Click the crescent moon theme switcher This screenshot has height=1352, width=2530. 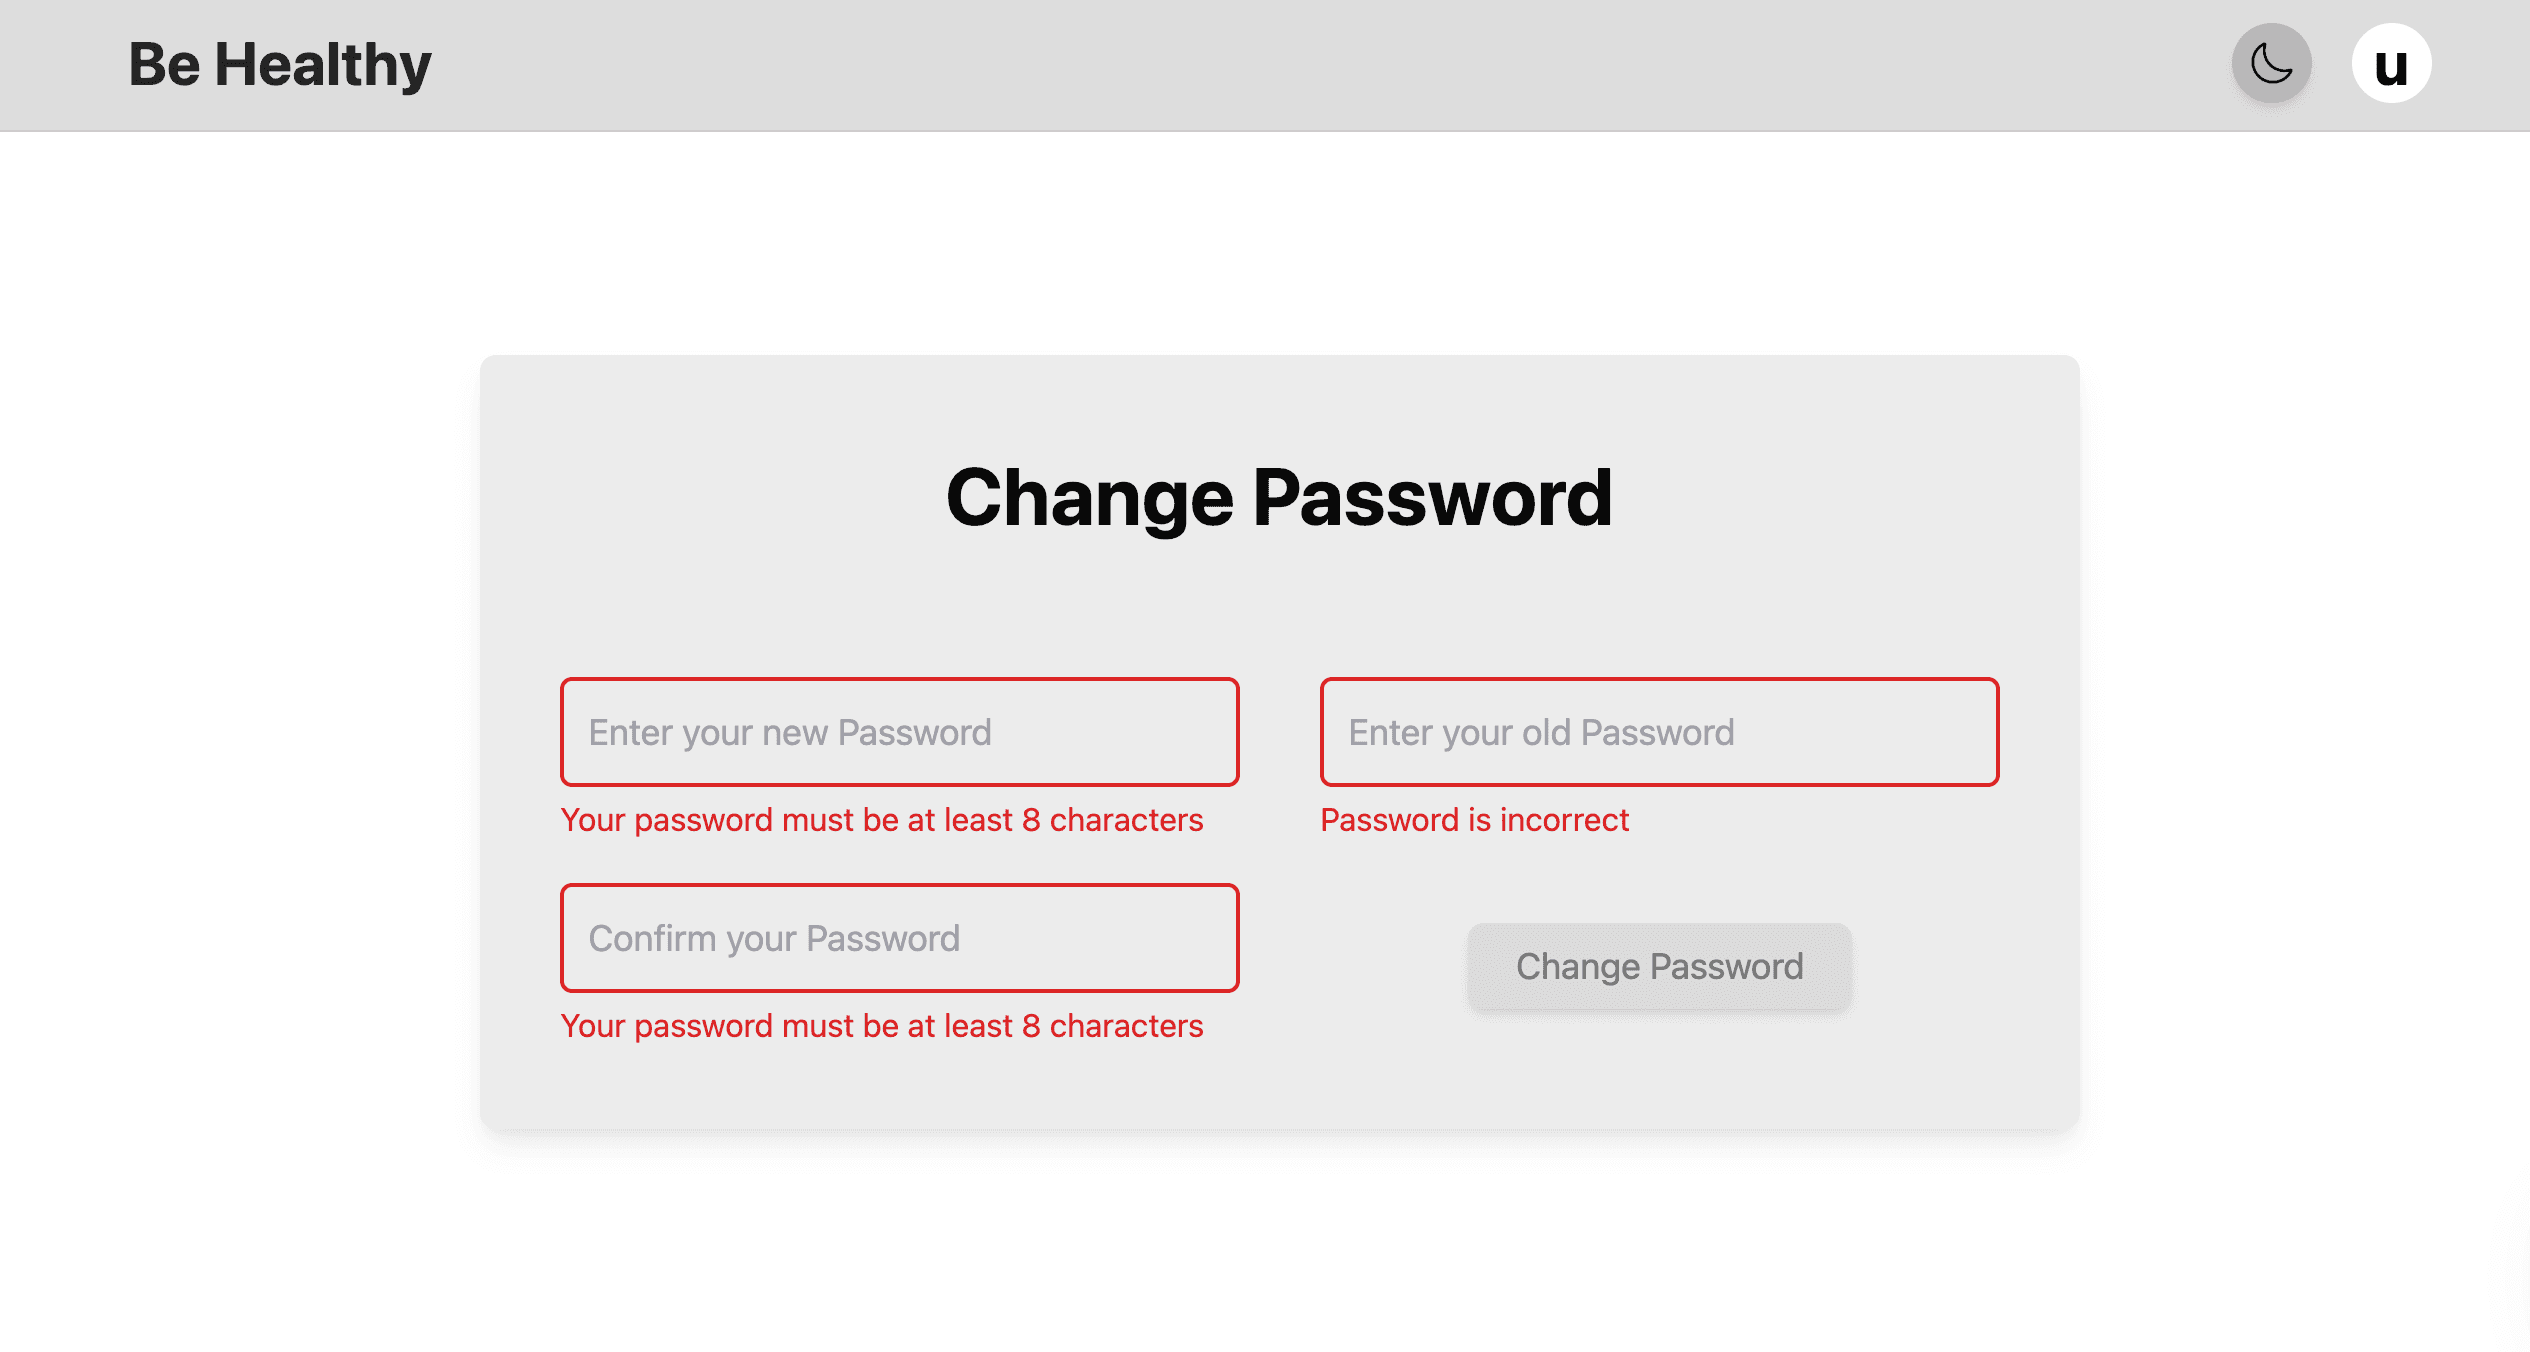point(2271,62)
